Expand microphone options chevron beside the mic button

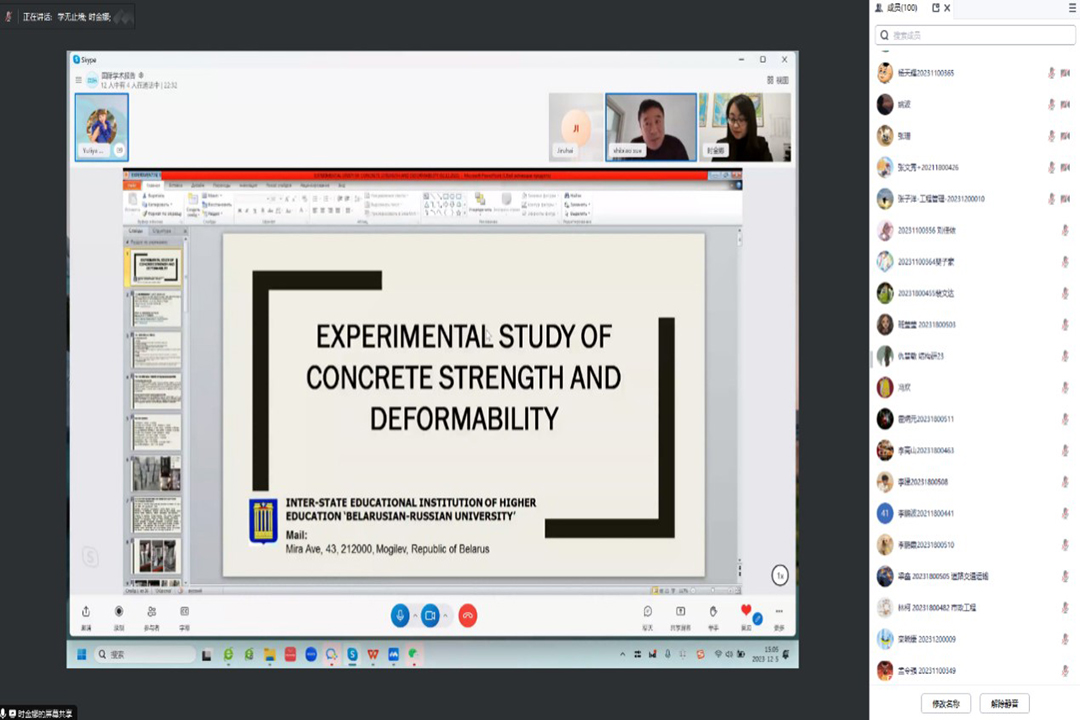click(x=414, y=615)
